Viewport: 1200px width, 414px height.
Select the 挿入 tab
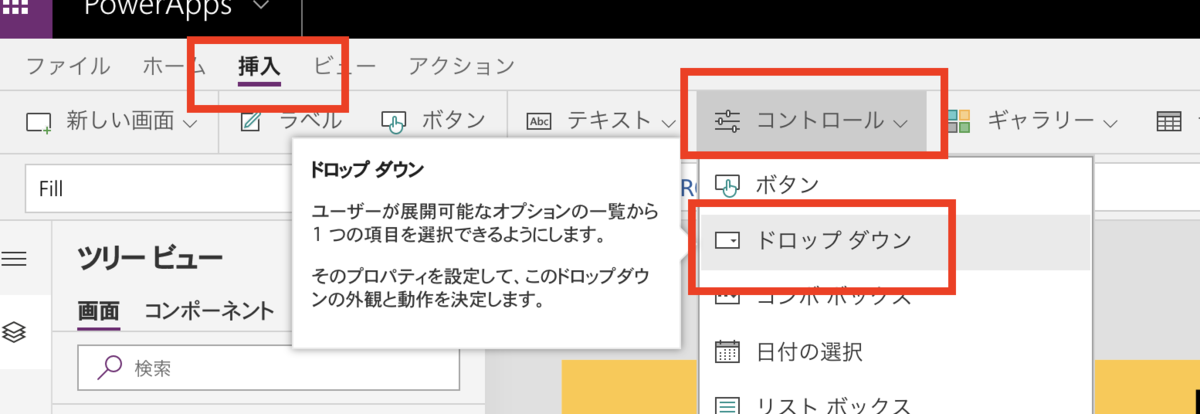click(259, 67)
